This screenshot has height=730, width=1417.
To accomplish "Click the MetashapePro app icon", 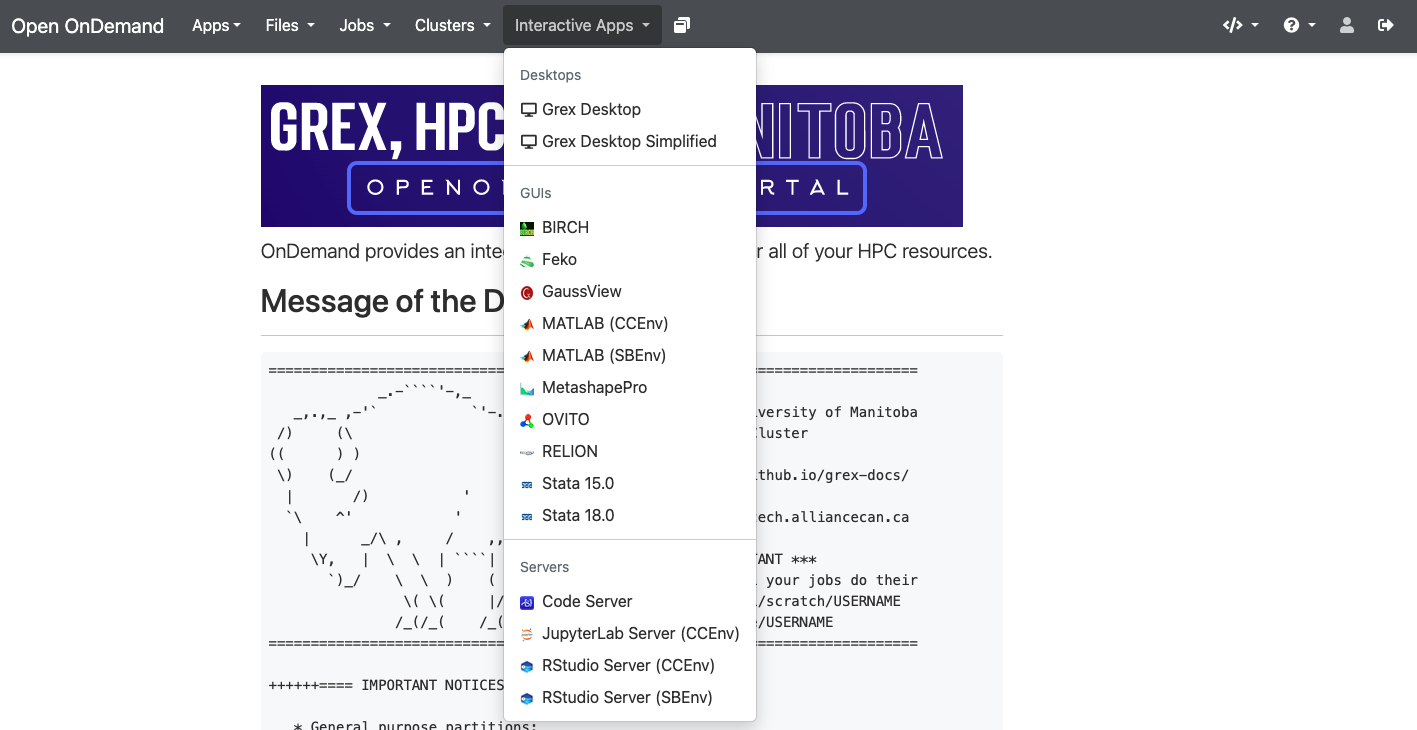I will [x=527, y=388].
